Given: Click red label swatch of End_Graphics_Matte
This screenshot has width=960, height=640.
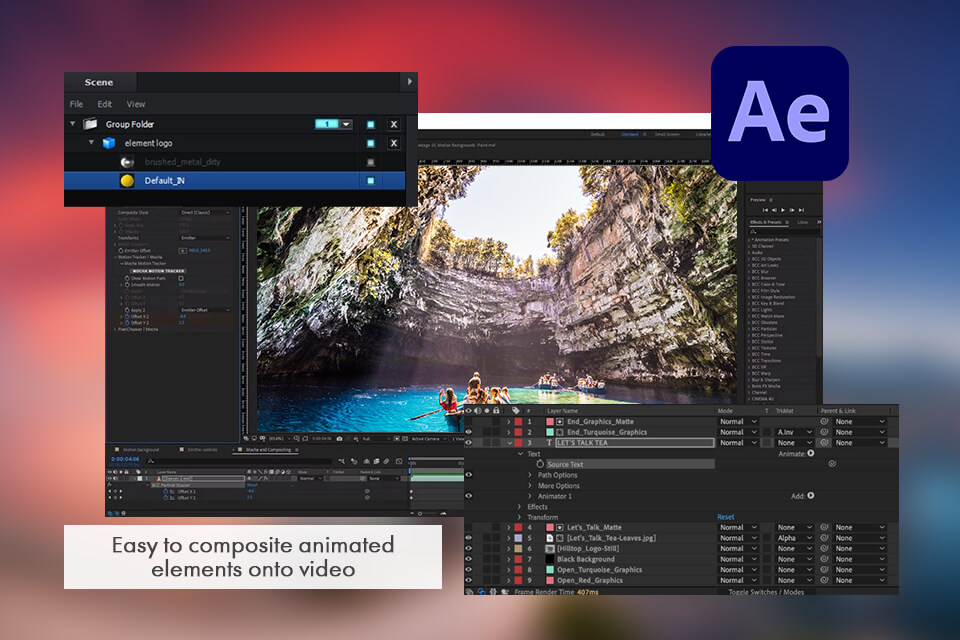Looking at the screenshot, I should coord(518,422).
